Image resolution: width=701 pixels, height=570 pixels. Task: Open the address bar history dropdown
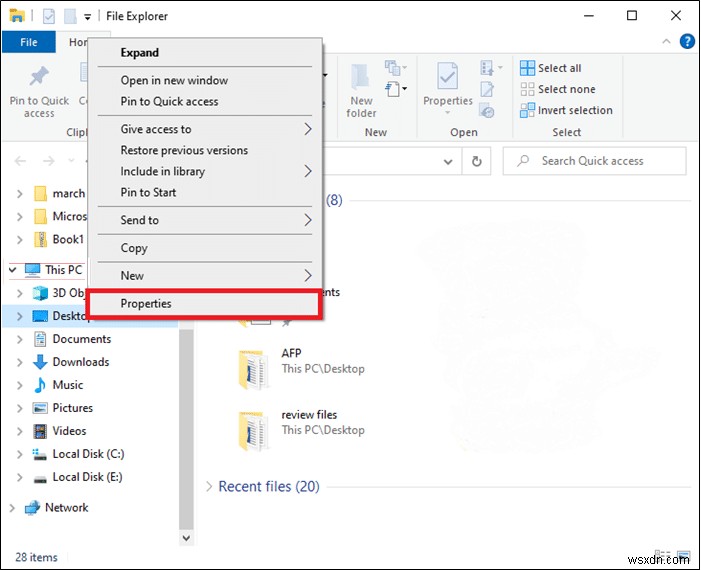tap(448, 161)
